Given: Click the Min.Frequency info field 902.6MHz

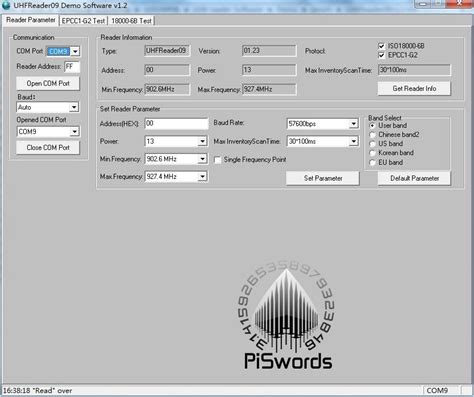Looking at the screenshot, I should point(167,89).
